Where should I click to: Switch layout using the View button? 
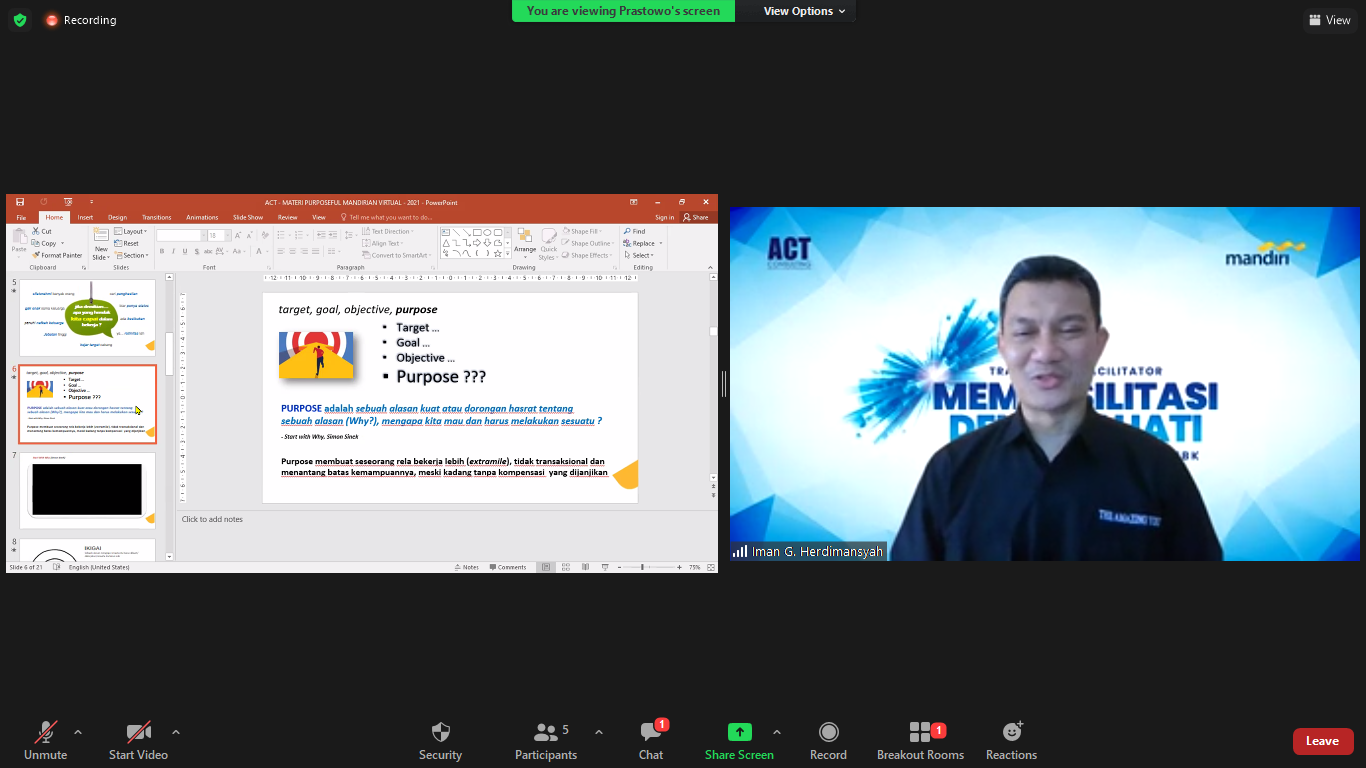tap(1329, 20)
